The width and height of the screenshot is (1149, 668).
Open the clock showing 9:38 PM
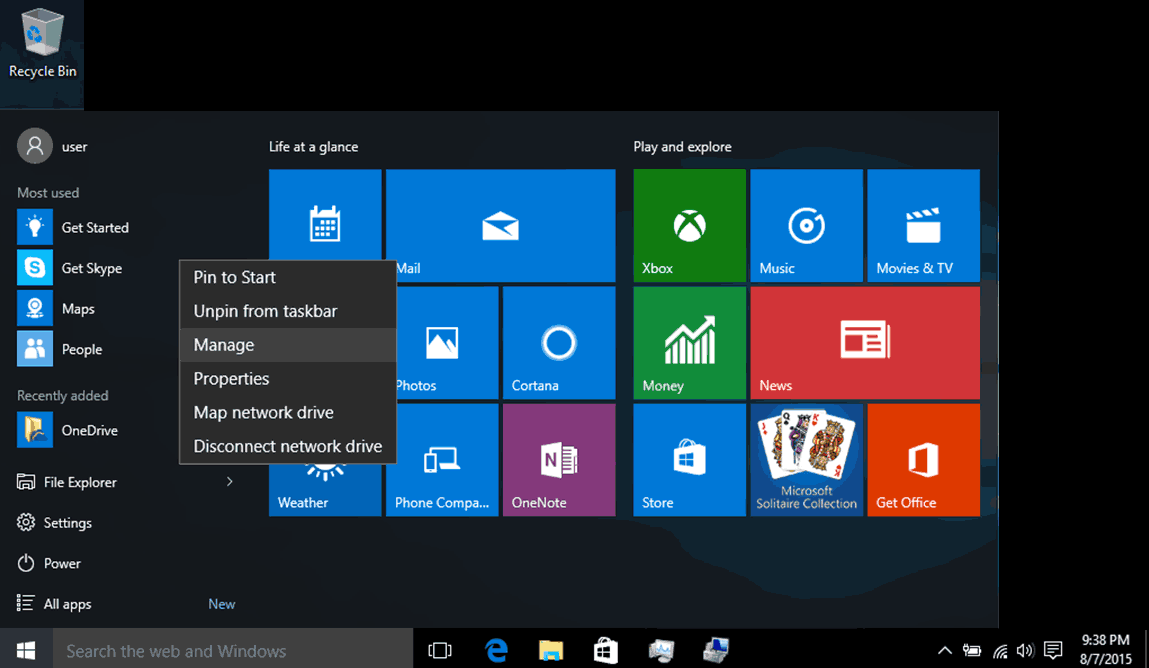click(1105, 650)
